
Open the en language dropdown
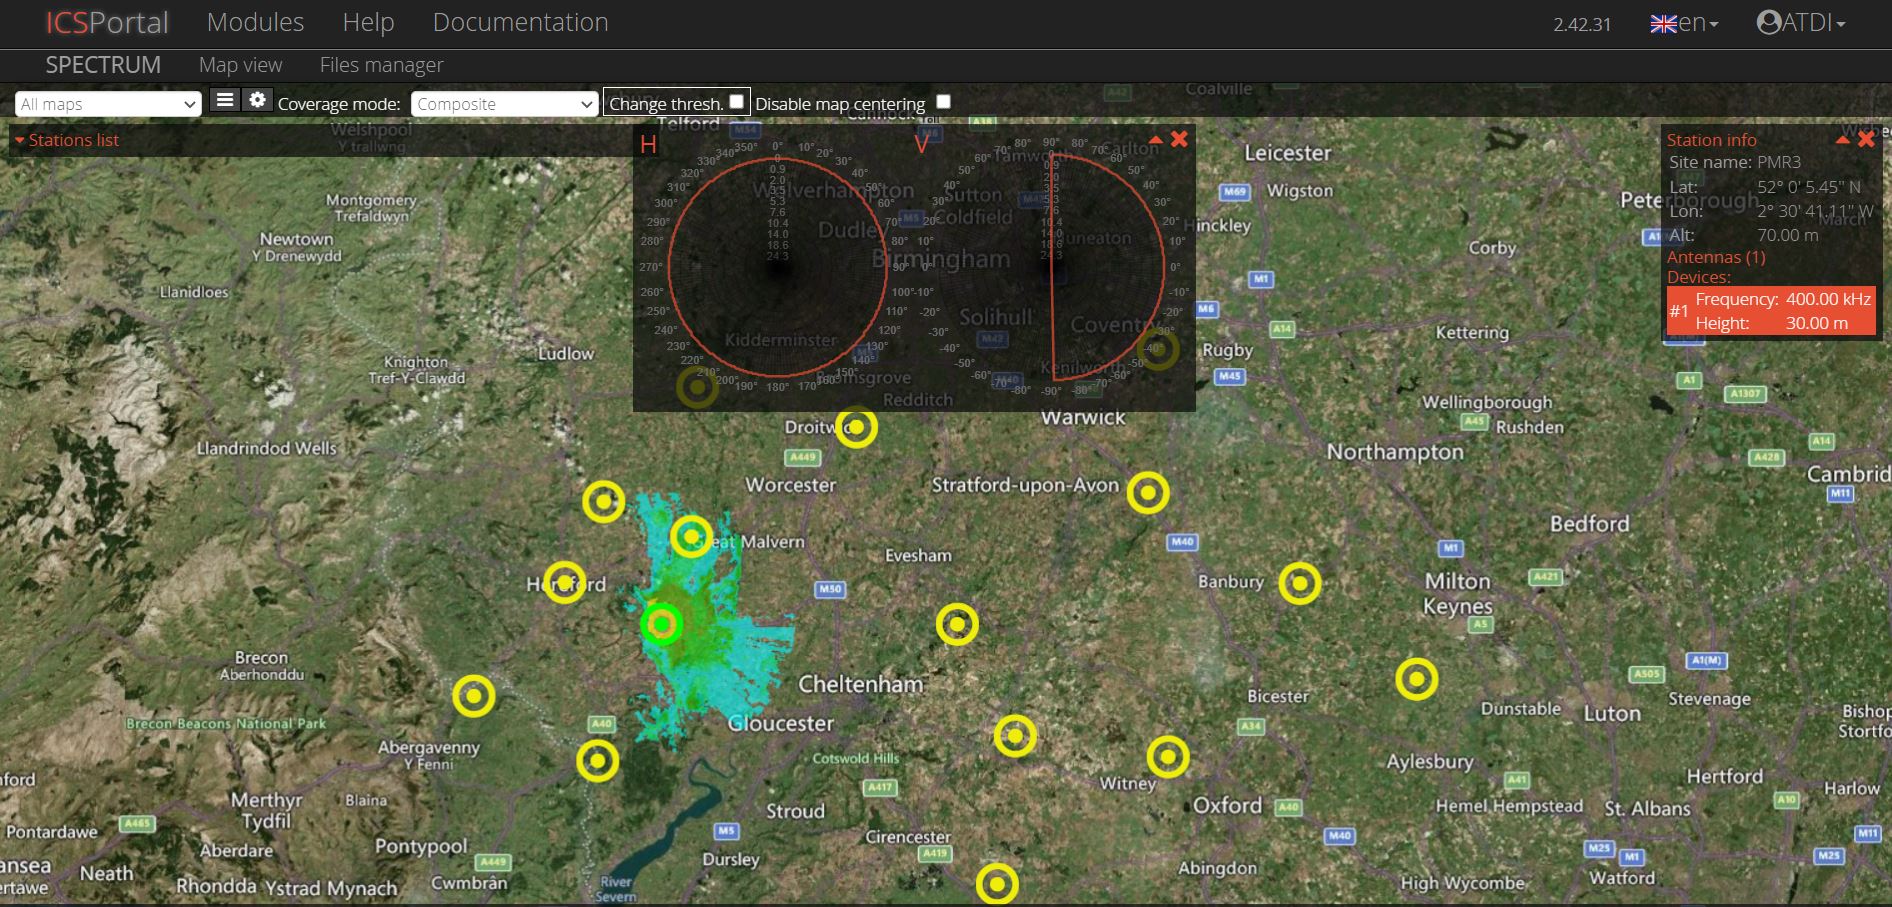coord(1685,23)
